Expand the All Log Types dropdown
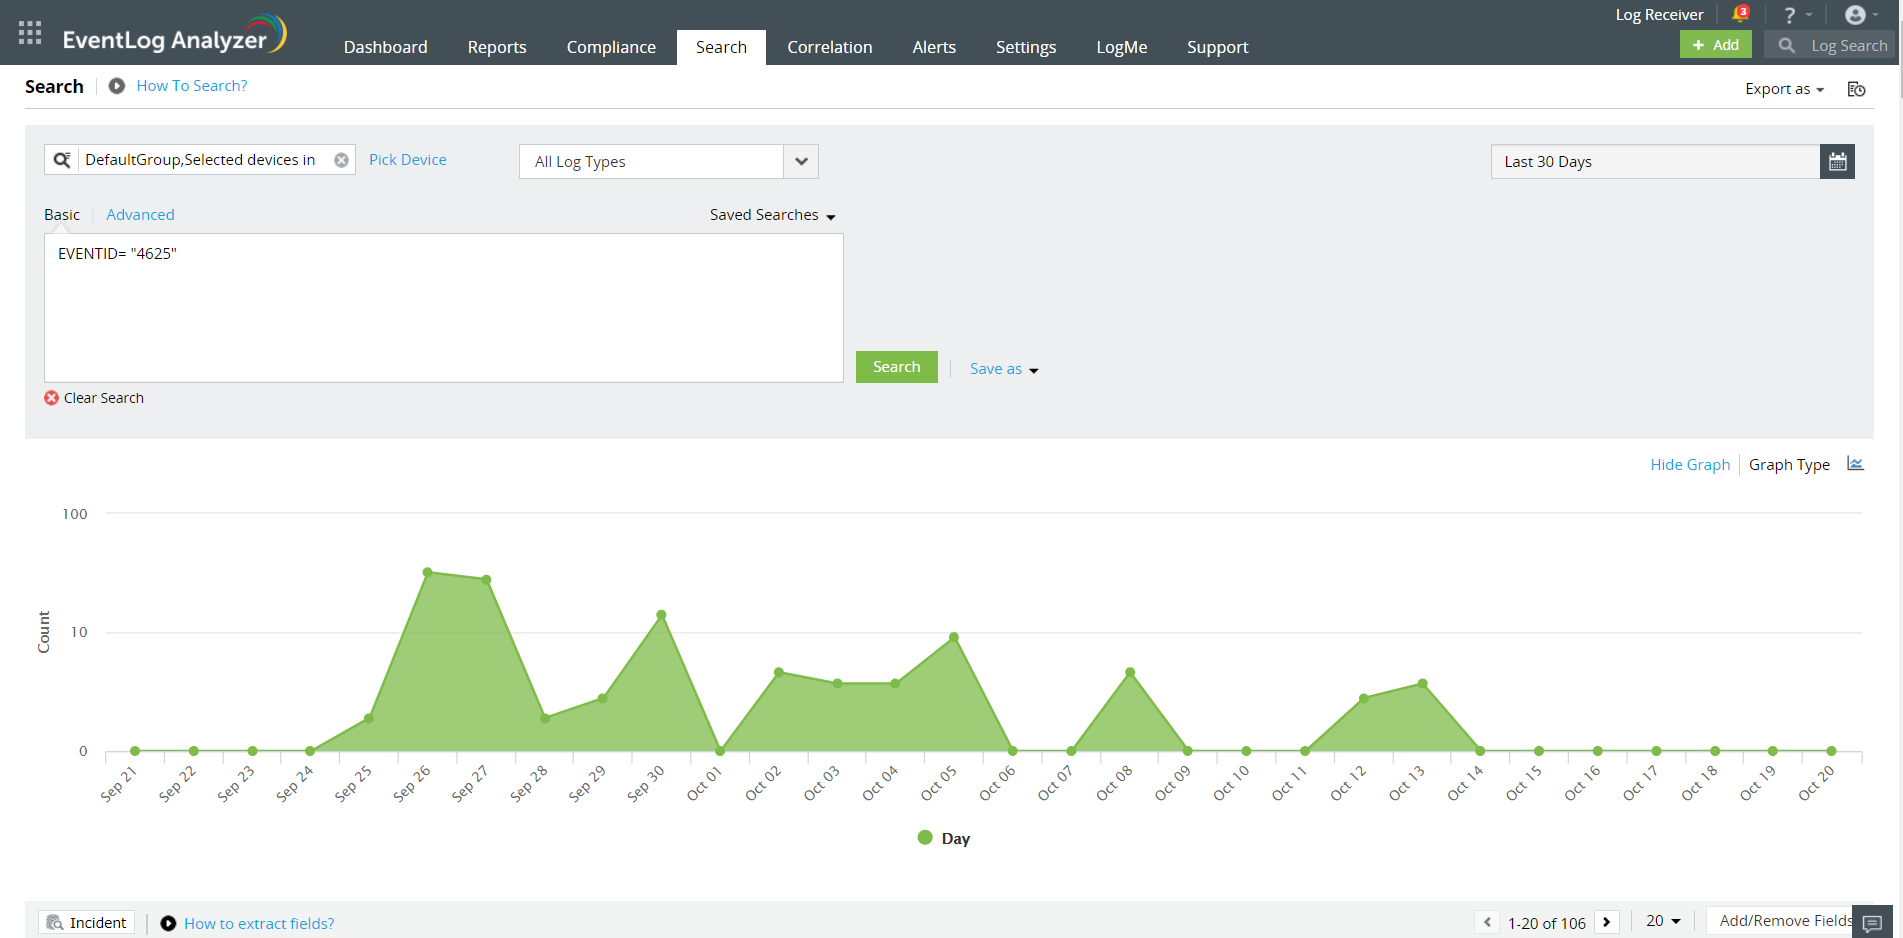Image resolution: width=1903 pixels, height=938 pixels. tap(799, 161)
